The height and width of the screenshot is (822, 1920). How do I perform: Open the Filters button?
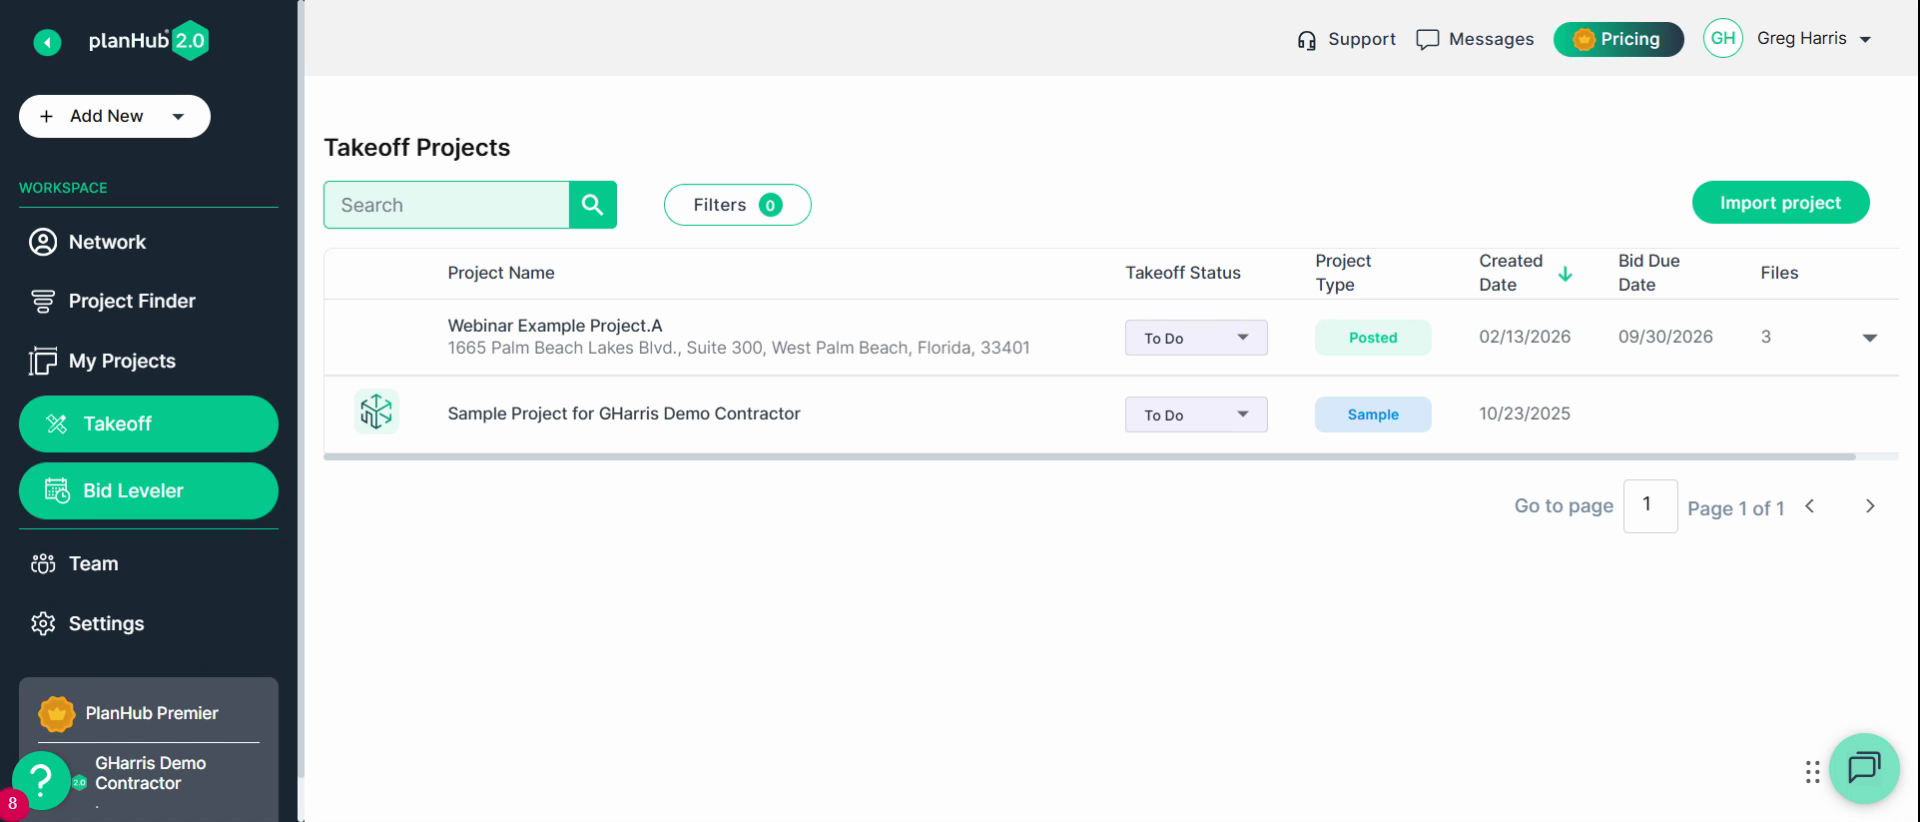pos(737,205)
